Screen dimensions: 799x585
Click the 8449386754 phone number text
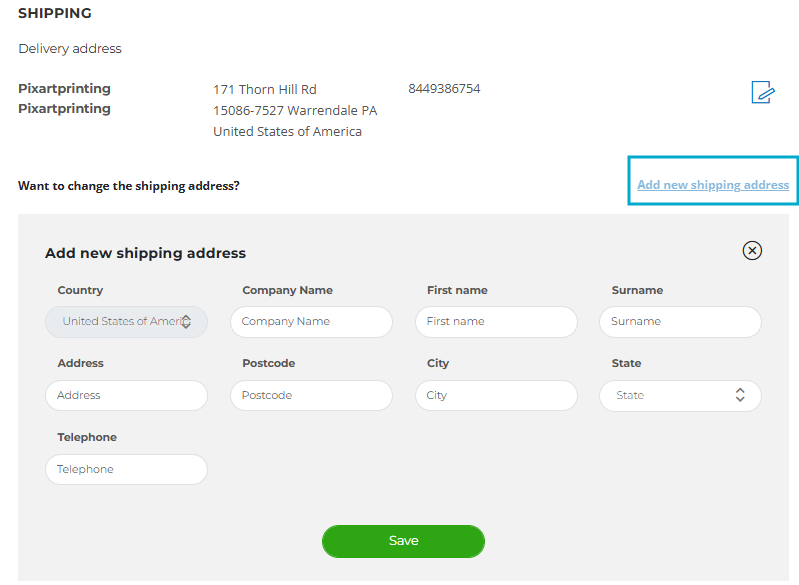tap(444, 89)
